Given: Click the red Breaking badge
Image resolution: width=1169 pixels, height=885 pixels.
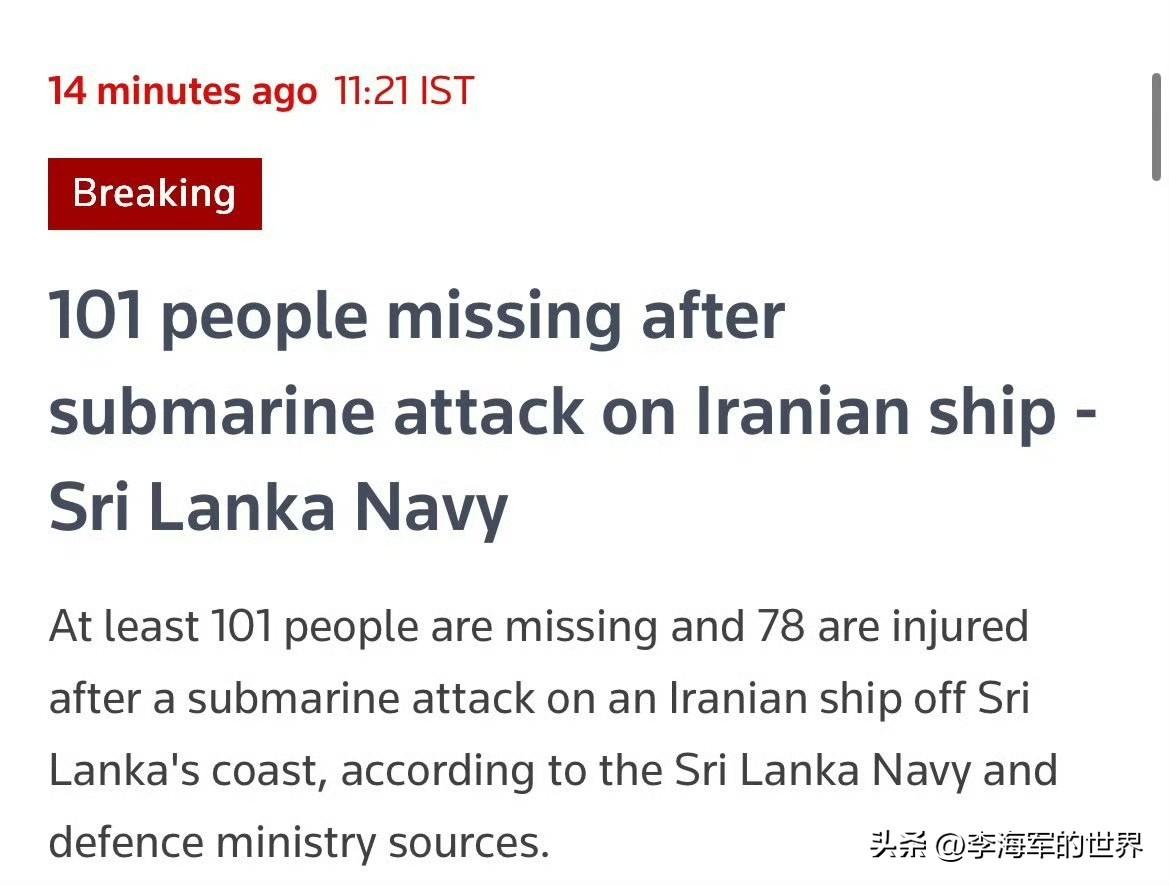Looking at the screenshot, I should click(x=154, y=193).
